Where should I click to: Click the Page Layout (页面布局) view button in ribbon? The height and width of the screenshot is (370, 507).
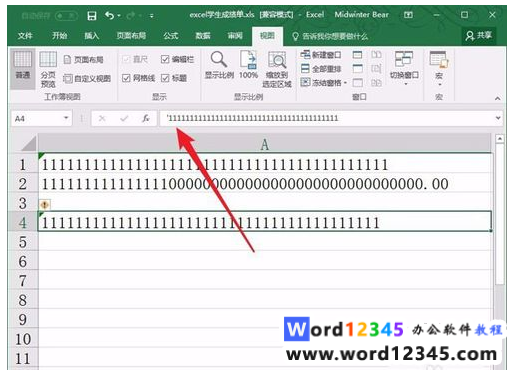point(84,60)
